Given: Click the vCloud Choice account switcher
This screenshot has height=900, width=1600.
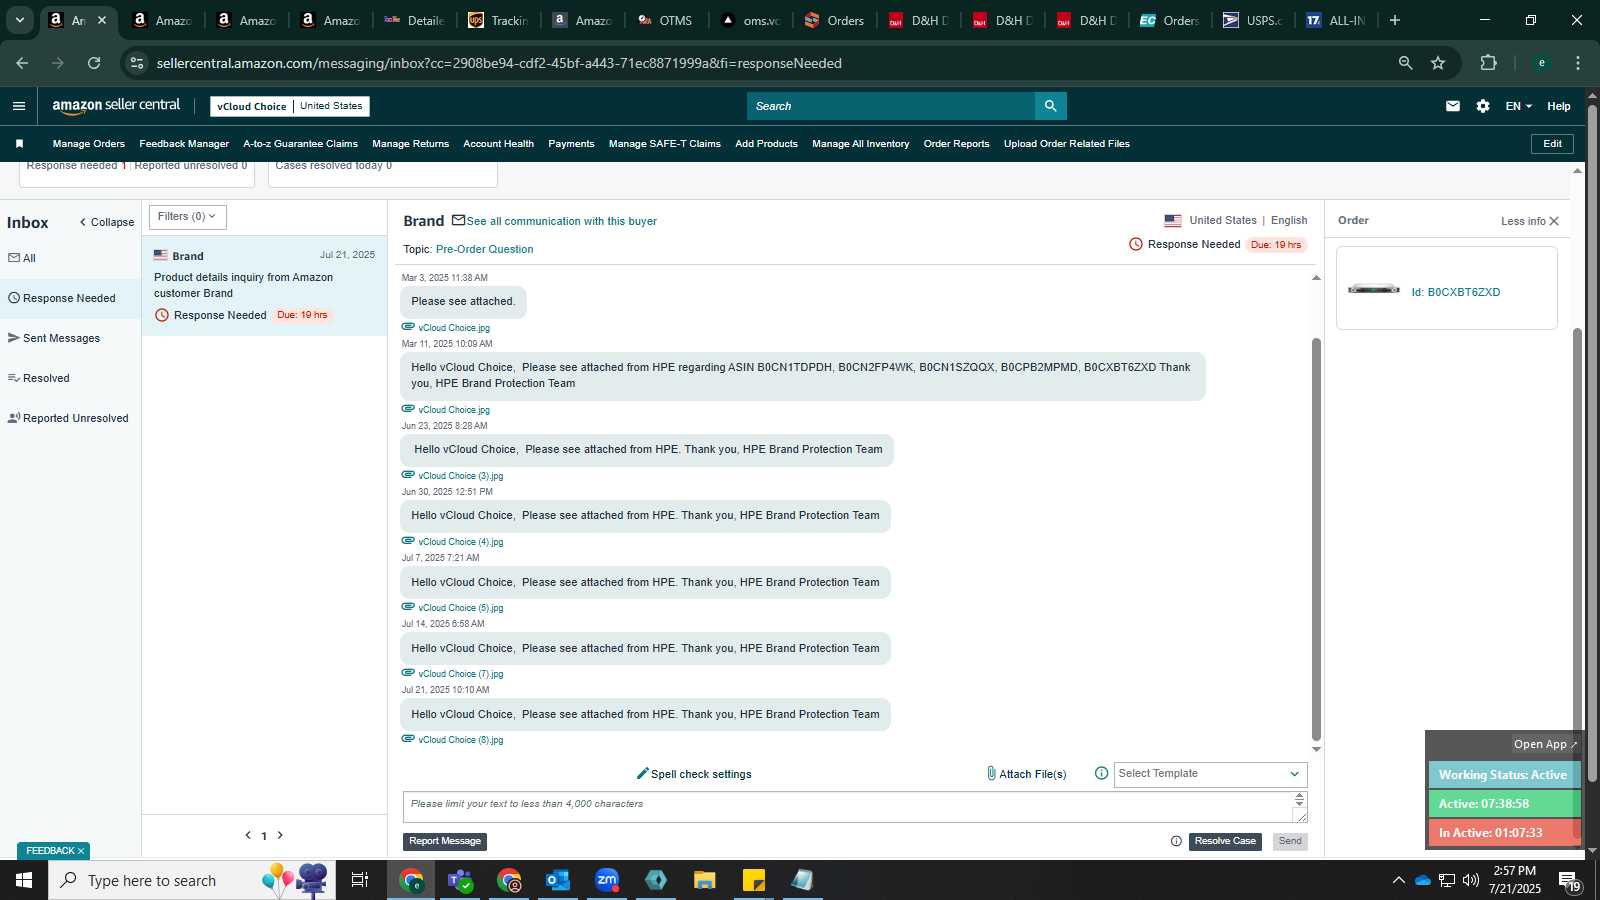Looking at the screenshot, I should click(x=290, y=106).
